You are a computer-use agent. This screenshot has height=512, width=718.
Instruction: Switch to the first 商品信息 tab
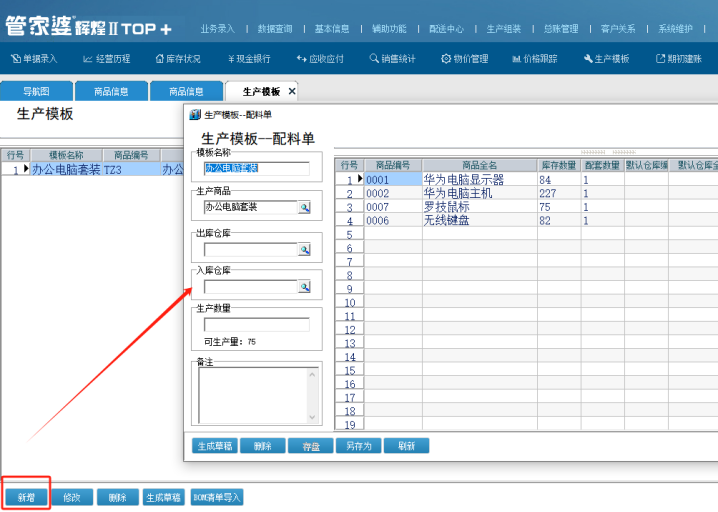(x=111, y=91)
